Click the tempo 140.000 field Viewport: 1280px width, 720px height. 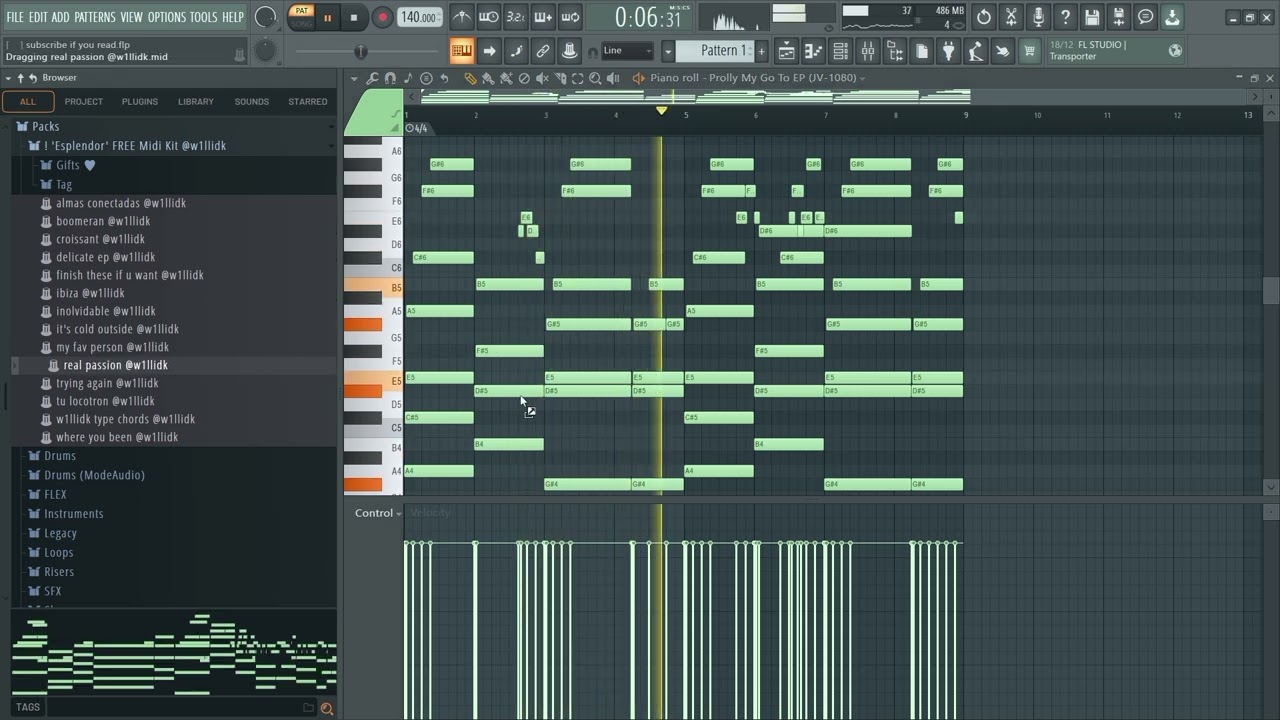[420, 17]
